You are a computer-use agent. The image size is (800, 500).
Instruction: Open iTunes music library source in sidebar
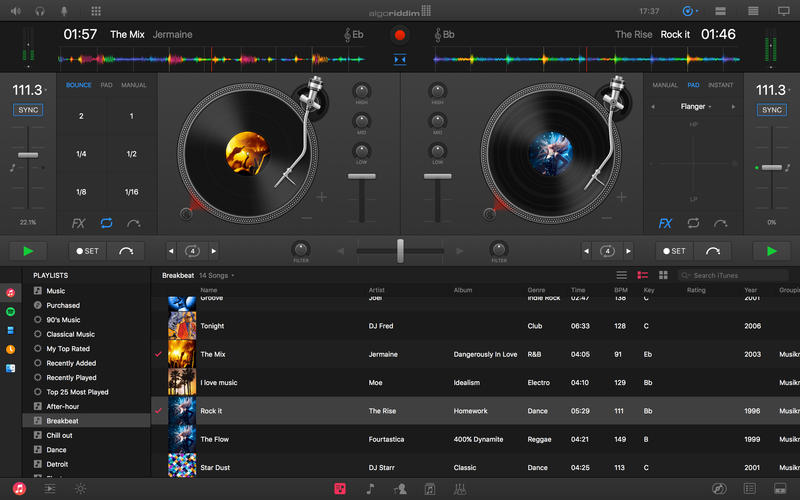pos(10,293)
